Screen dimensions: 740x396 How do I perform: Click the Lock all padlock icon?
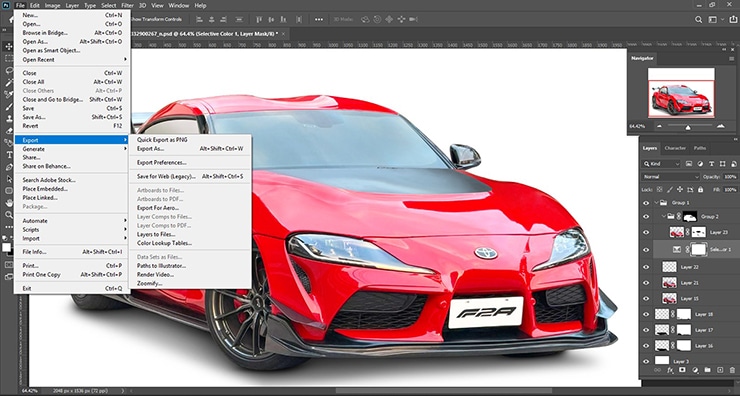pos(700,189)
